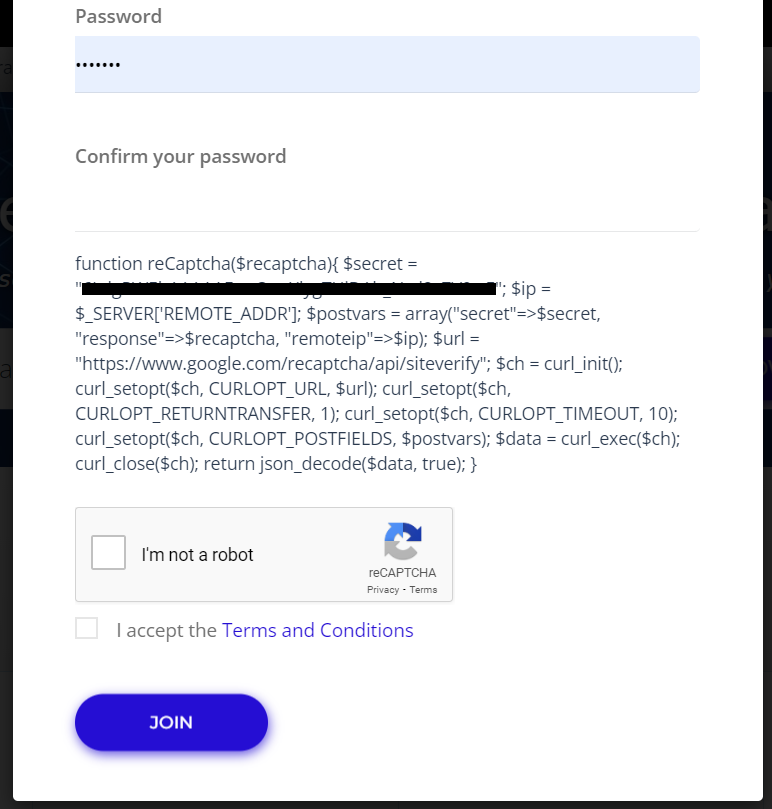Click the blacked-out secret key bar
Image resolution: width=772 pixels, height=809 pixels.
[289, 288]
